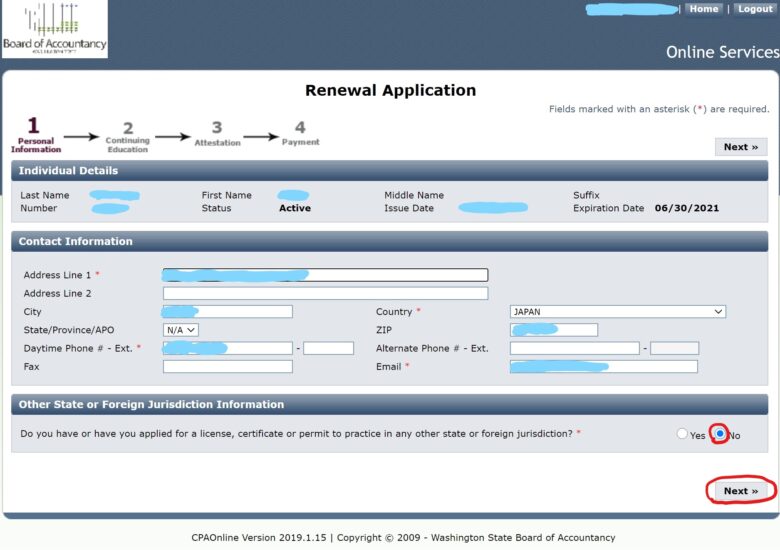Click the ZIP input field
Image resolution: width=780 pixels, height=550 pixels.
coord(554,330)
